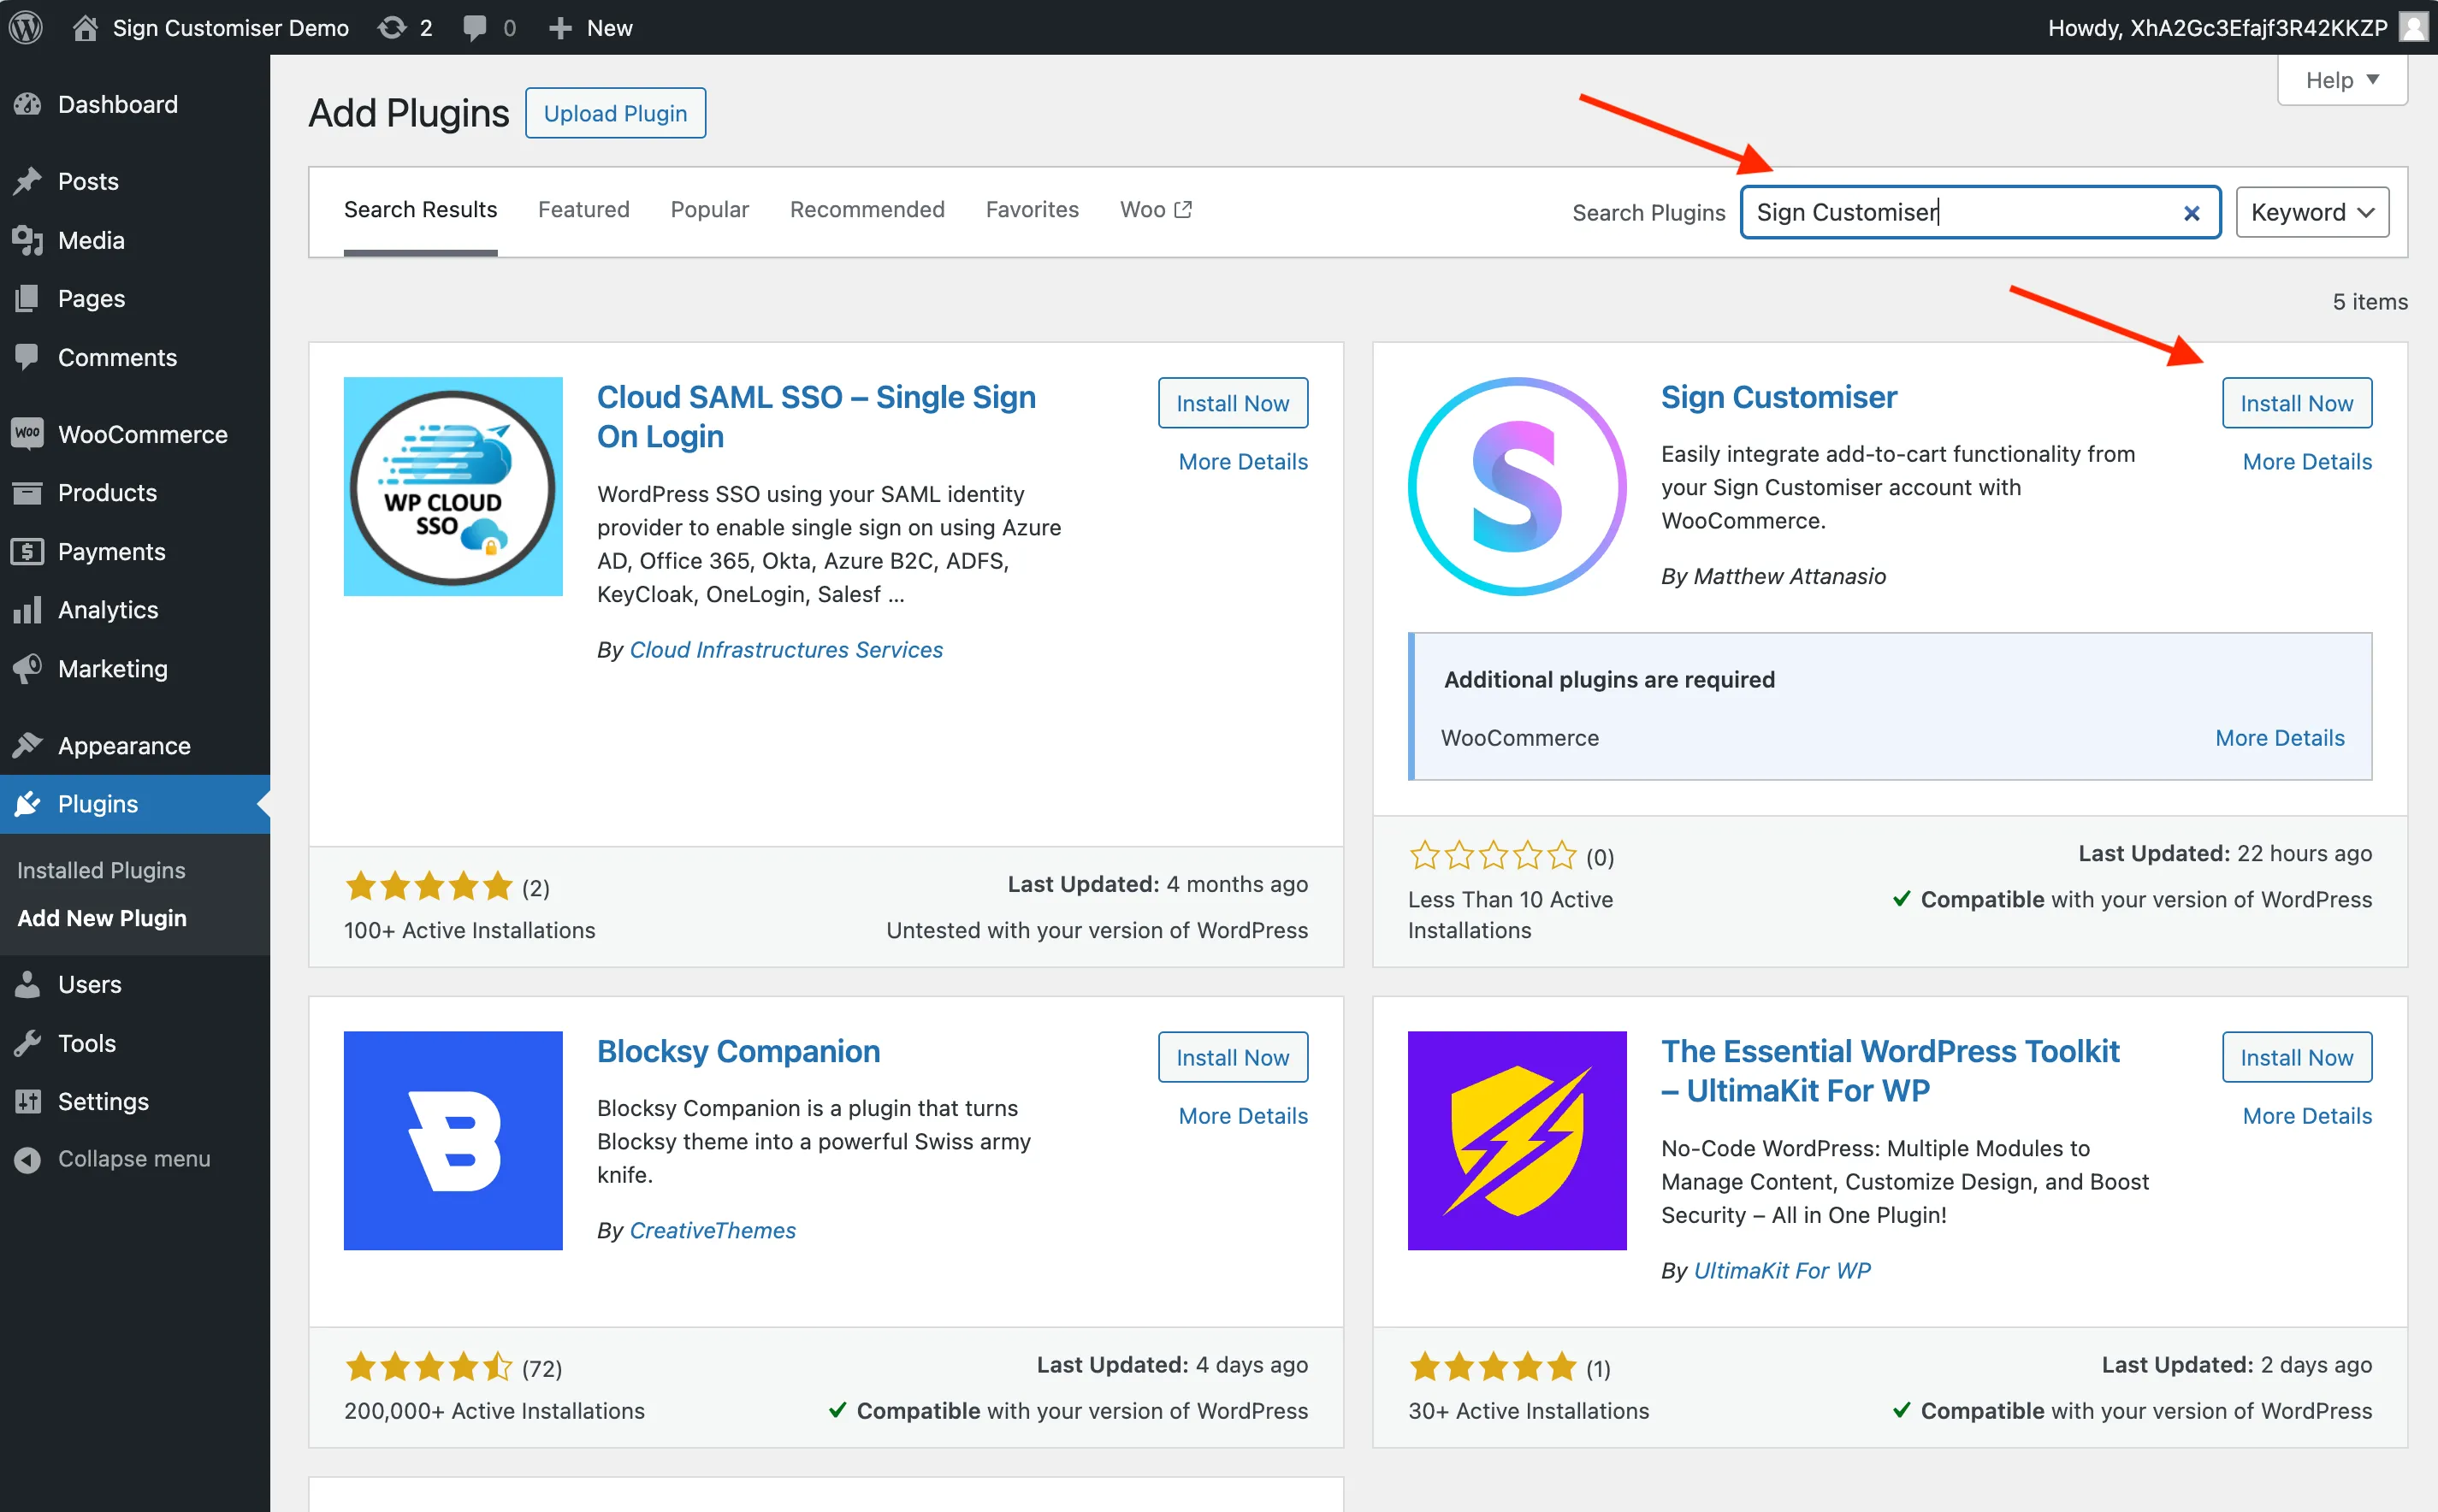This screenshot has height=1512, width=2438.
Task: Open WooCommerce from the sidebar
Action: (x=142, y=434)
